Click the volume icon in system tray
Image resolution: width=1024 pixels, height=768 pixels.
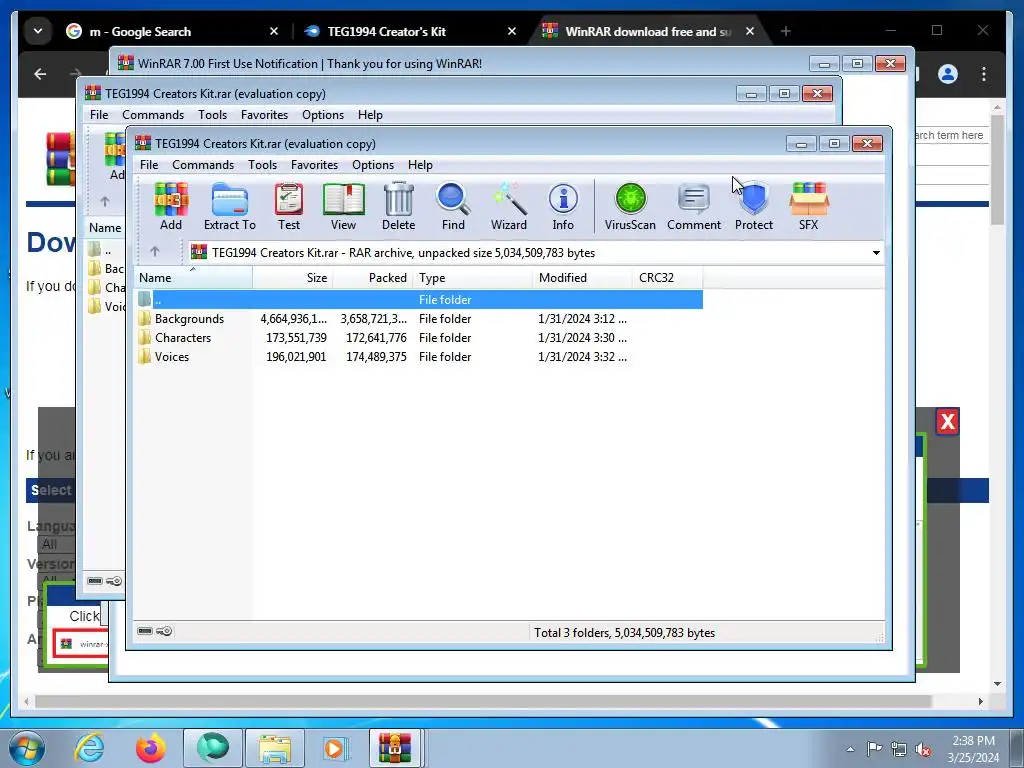click(x=923, y=749)
